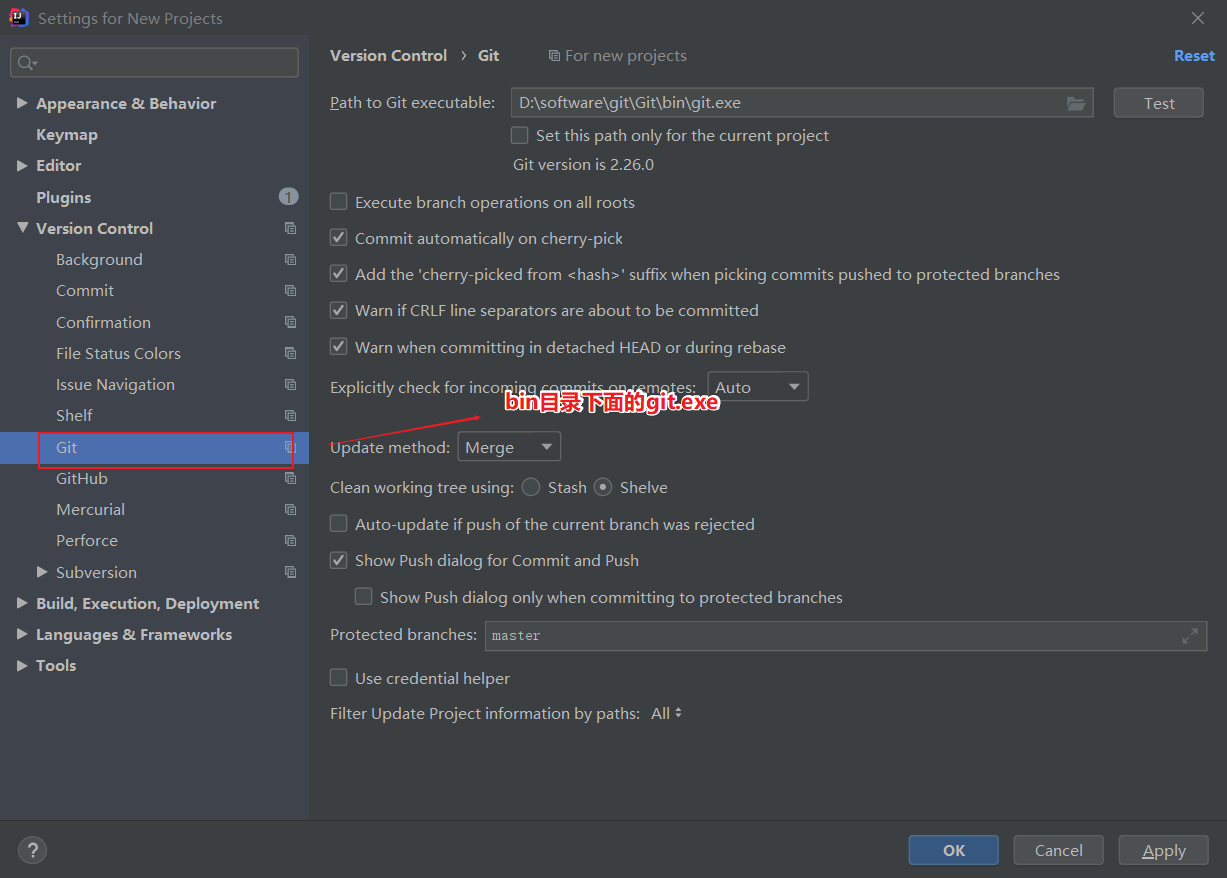Open the Update method Merge dropdown

[509, 447]
